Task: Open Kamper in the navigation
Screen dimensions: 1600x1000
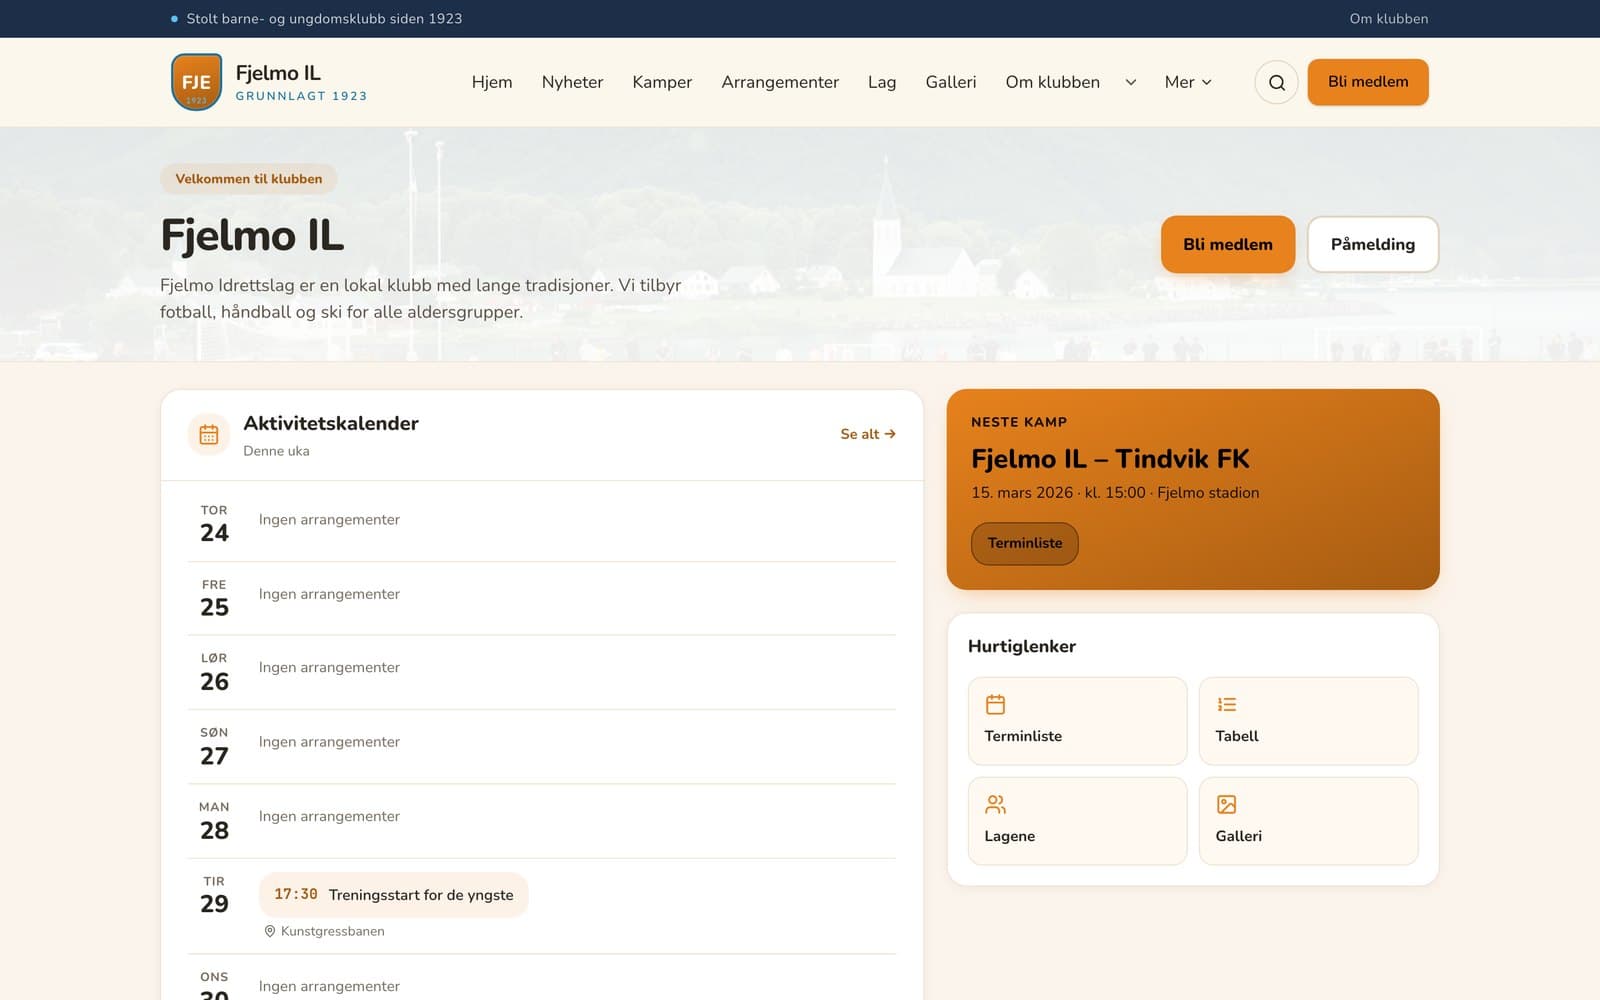Action: click(x=662, y=82)
